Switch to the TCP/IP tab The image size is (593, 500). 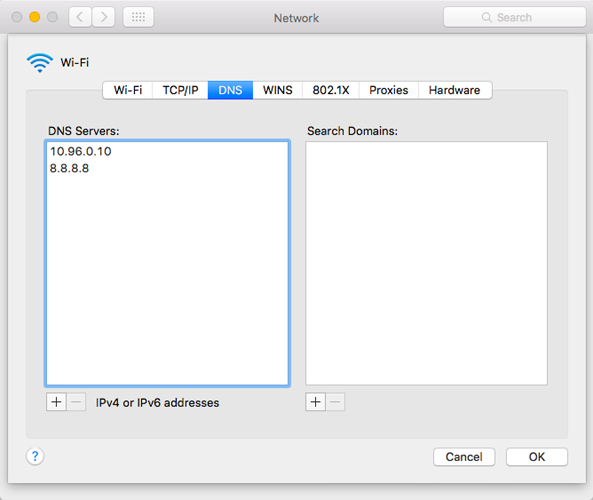(x=180, y=90)
